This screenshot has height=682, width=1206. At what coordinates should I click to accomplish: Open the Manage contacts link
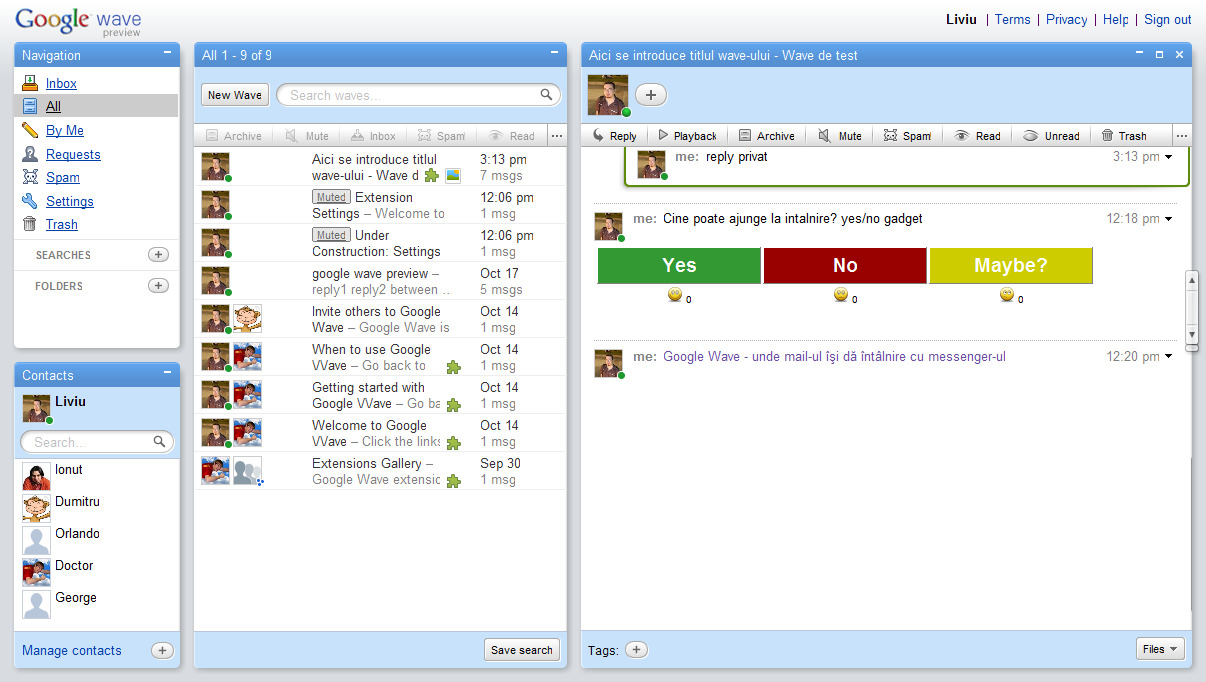(x=72, y=650)
